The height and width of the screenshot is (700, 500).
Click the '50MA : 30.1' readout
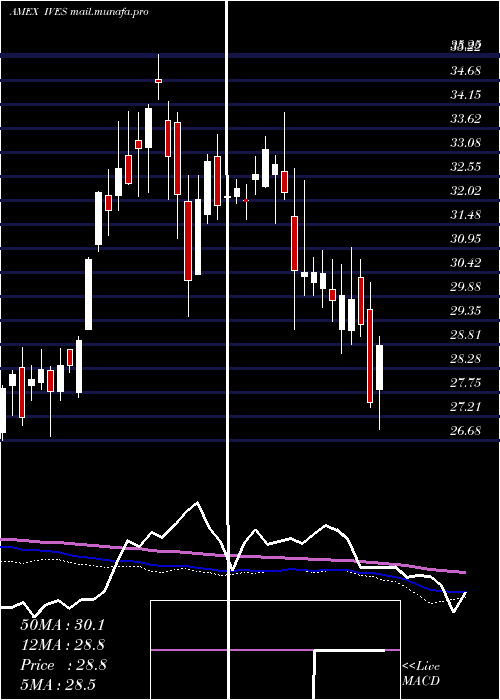click(62, 625)
